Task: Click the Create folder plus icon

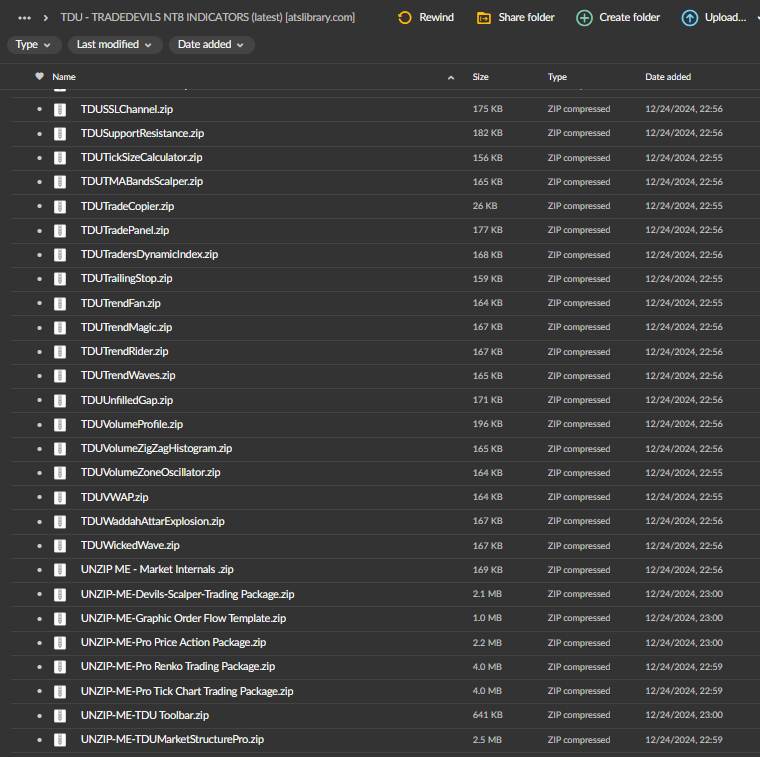Action: [x=584, y=17]
